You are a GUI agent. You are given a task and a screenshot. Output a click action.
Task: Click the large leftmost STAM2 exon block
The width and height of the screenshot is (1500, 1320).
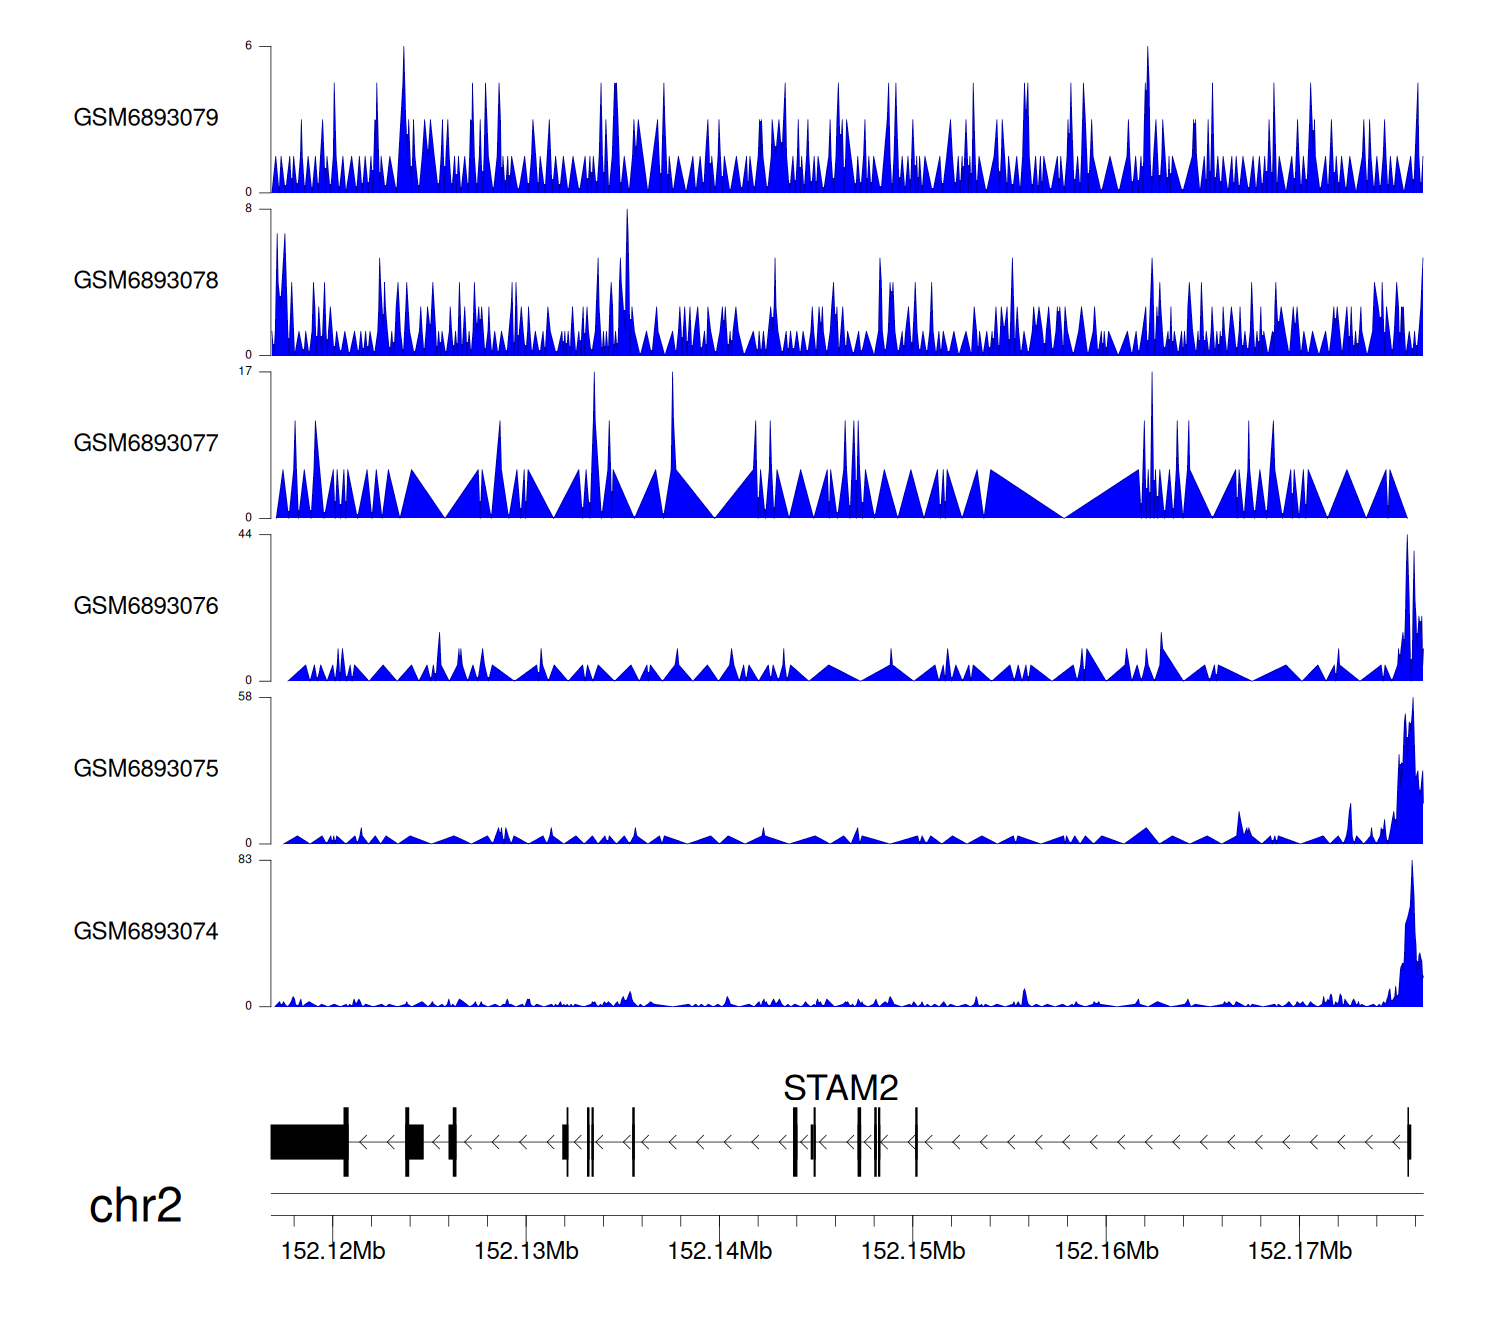point(308,1142)
